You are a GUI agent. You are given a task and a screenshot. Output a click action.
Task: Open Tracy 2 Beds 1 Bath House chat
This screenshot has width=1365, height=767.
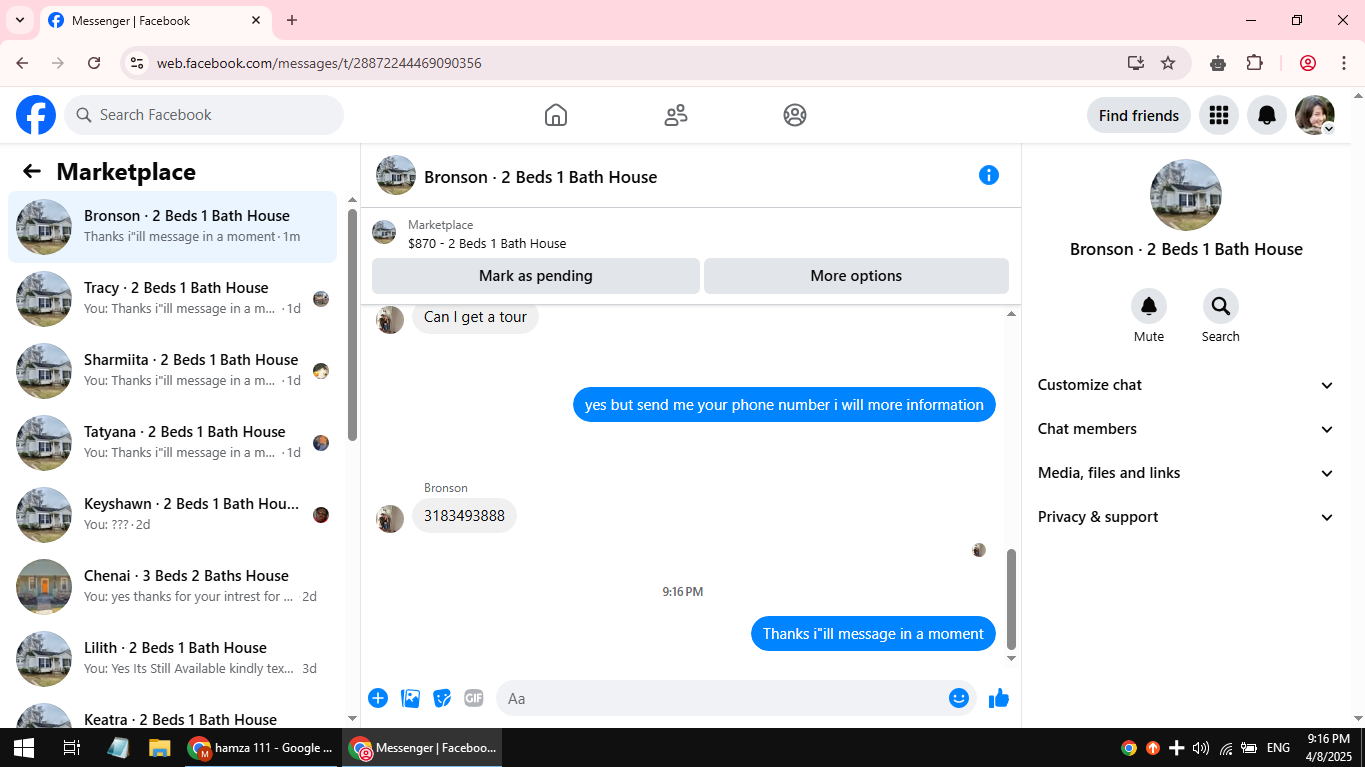(x=173, y=299)
